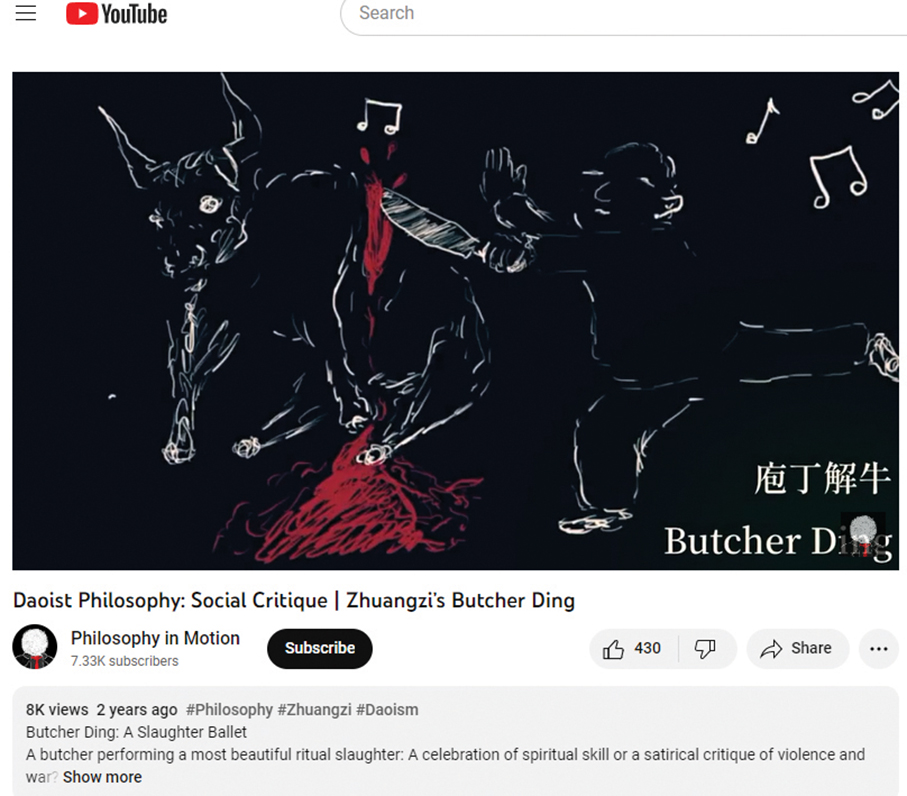Visit the Philosophy in Motion channel name

155,638
